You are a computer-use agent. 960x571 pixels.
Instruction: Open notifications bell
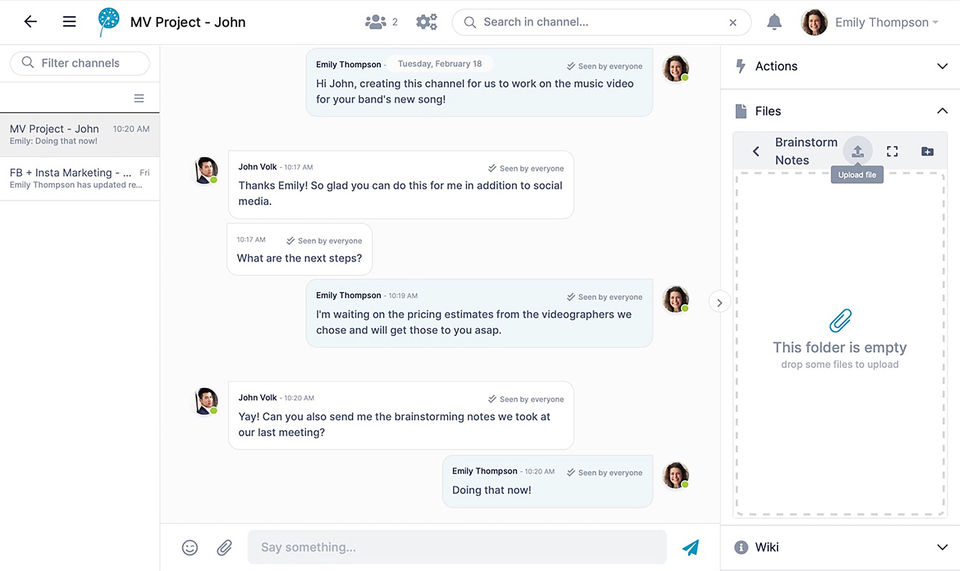tap(774, 22)
